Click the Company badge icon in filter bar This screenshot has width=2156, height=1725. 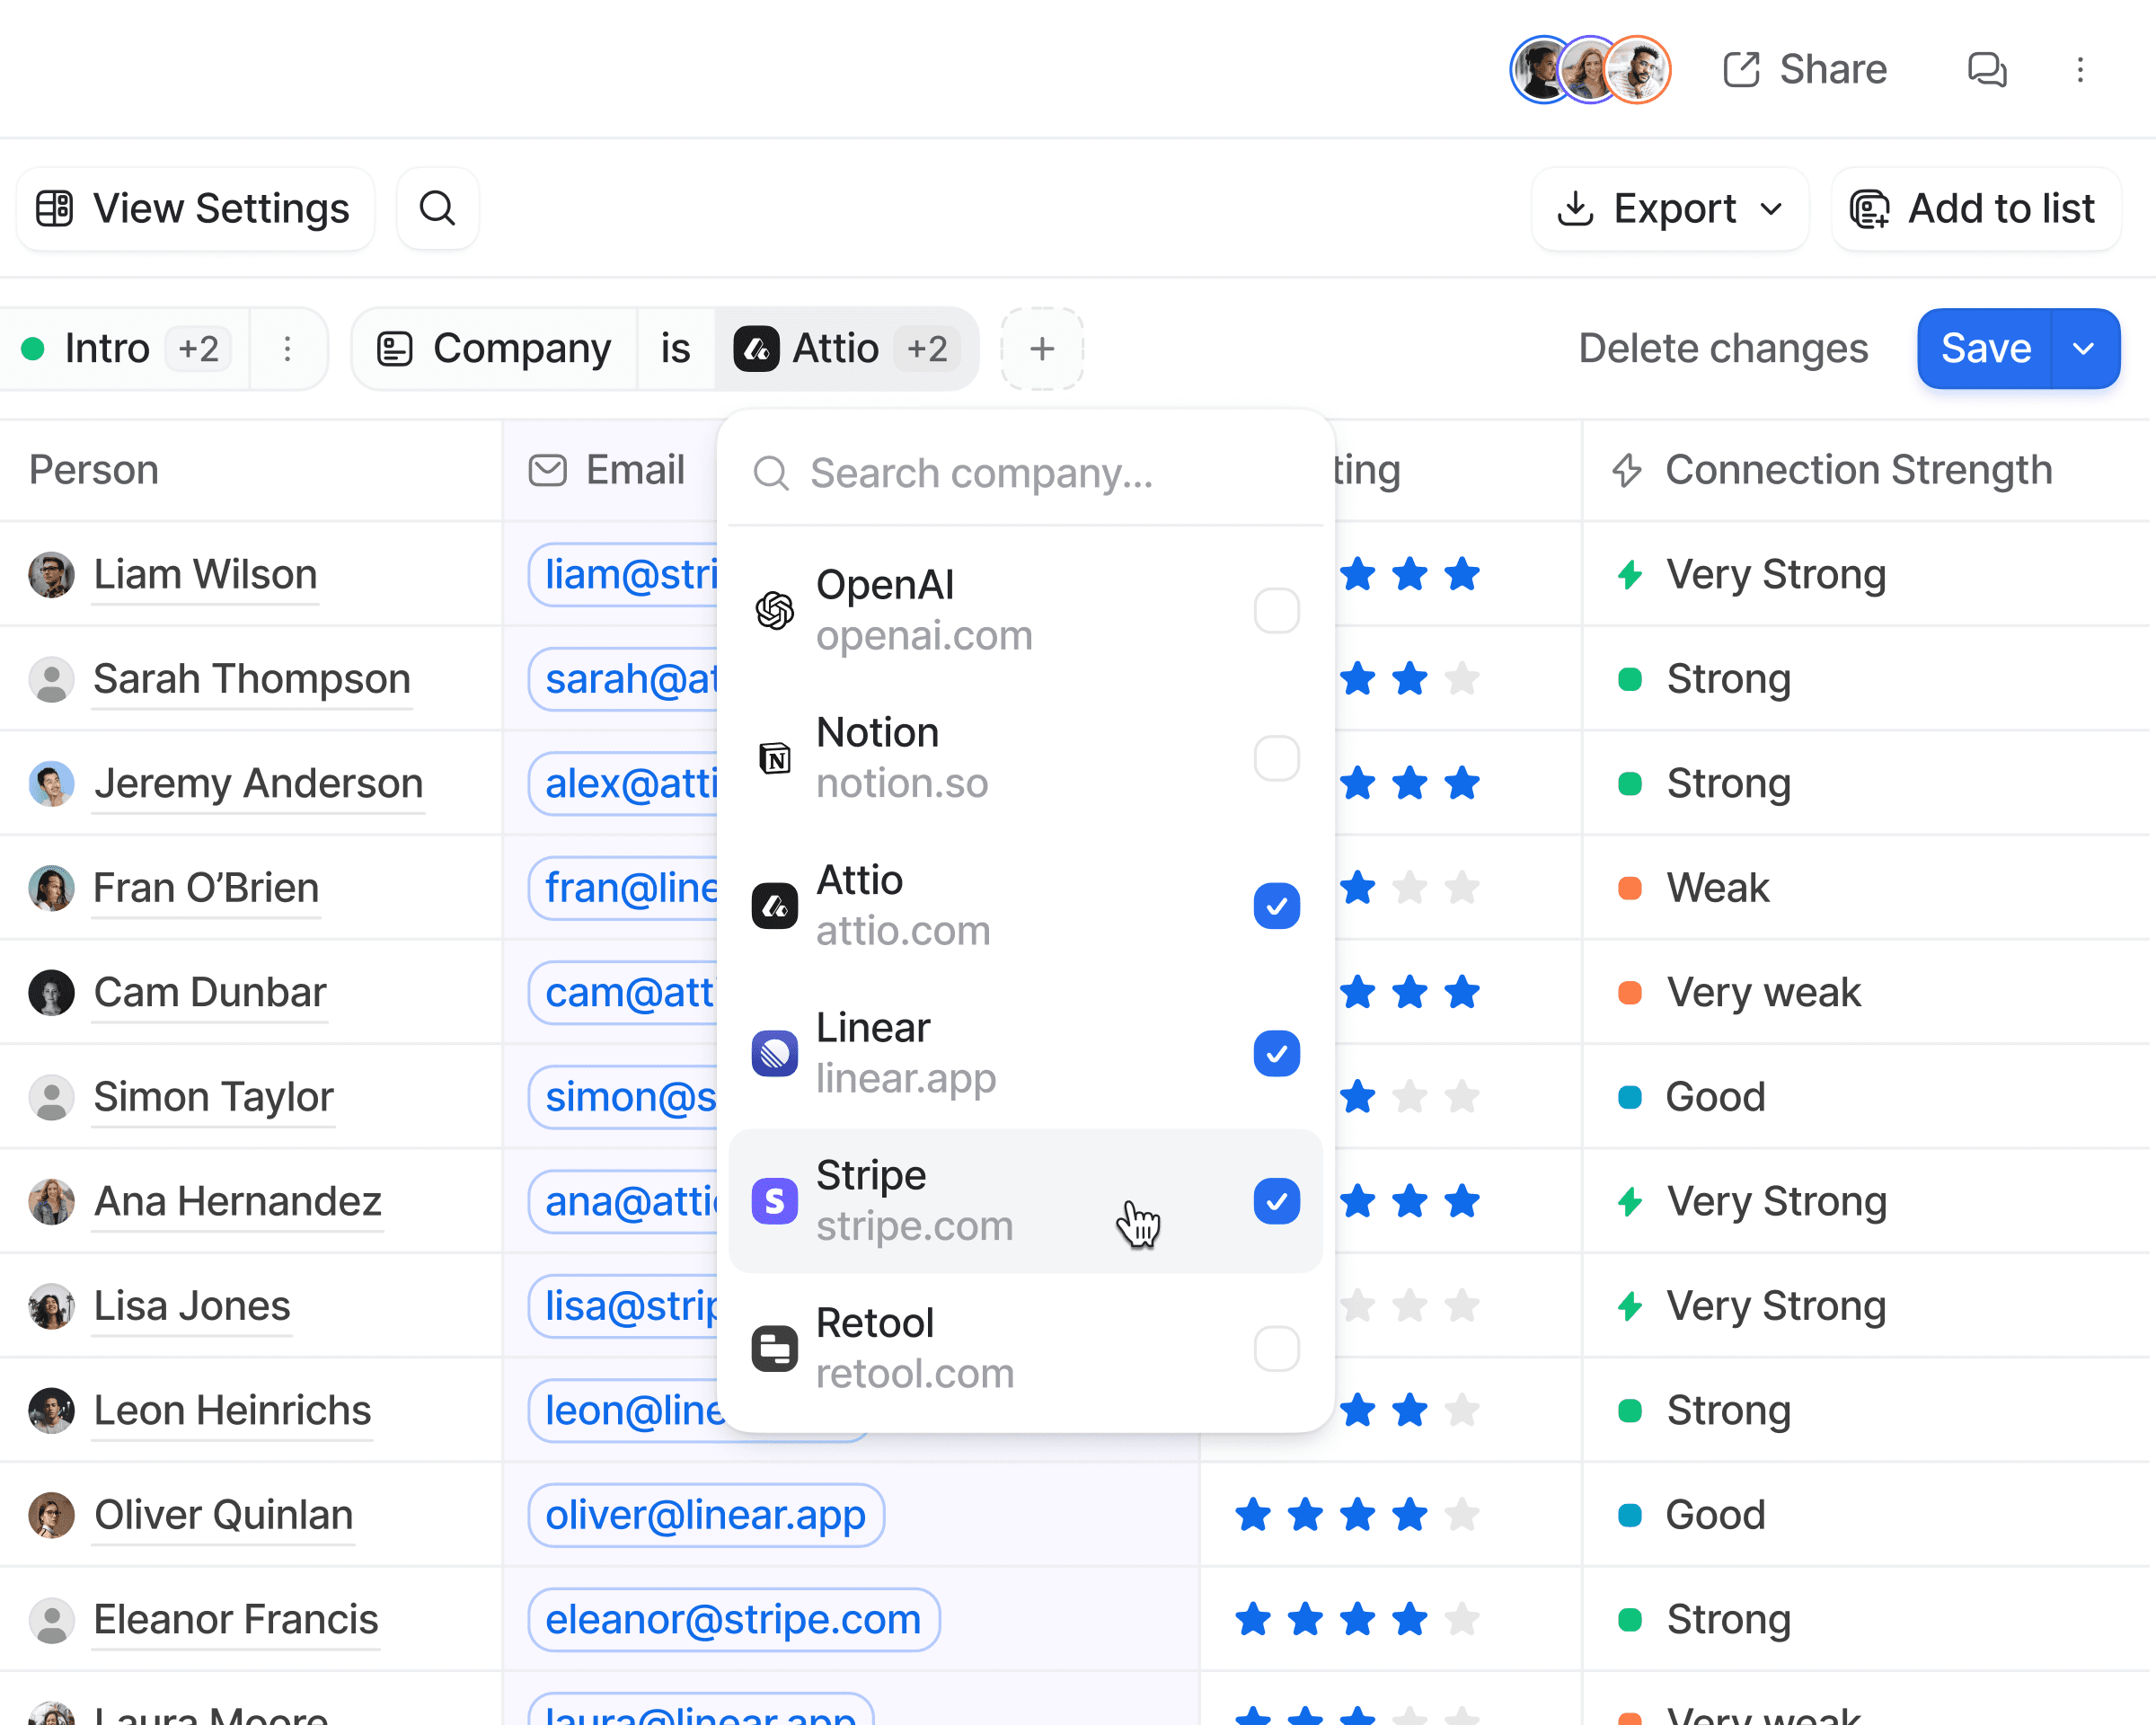coord(394,349)
